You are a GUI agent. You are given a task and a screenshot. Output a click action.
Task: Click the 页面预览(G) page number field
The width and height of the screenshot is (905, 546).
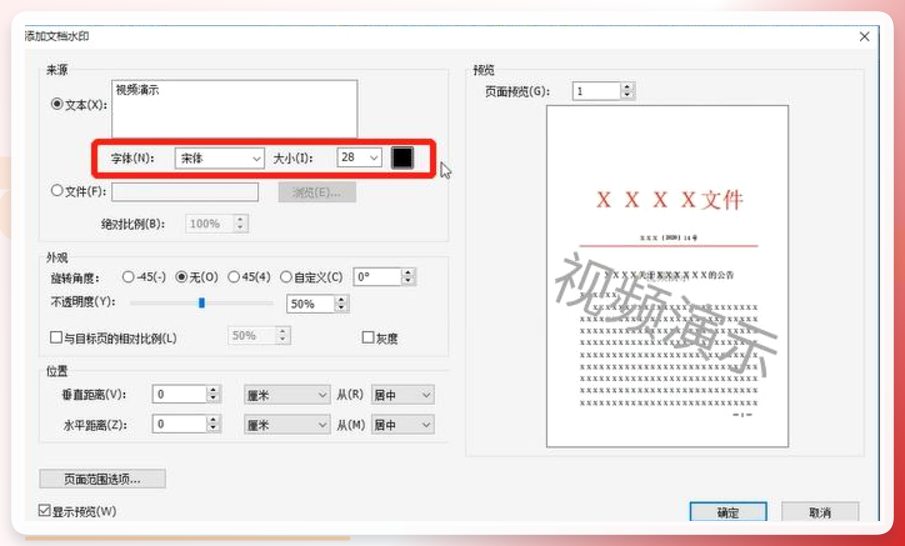597,91
